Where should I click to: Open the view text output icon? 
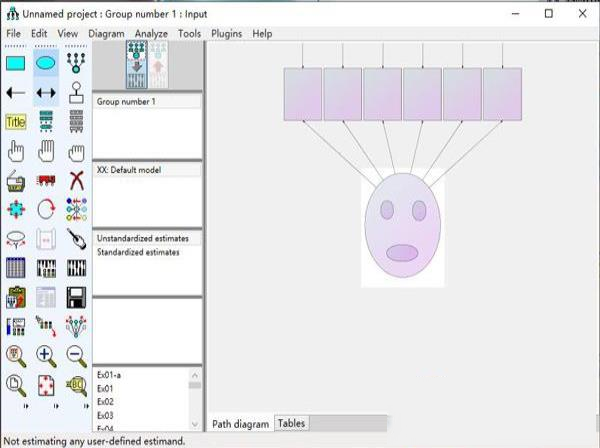(x=46, y=297)
